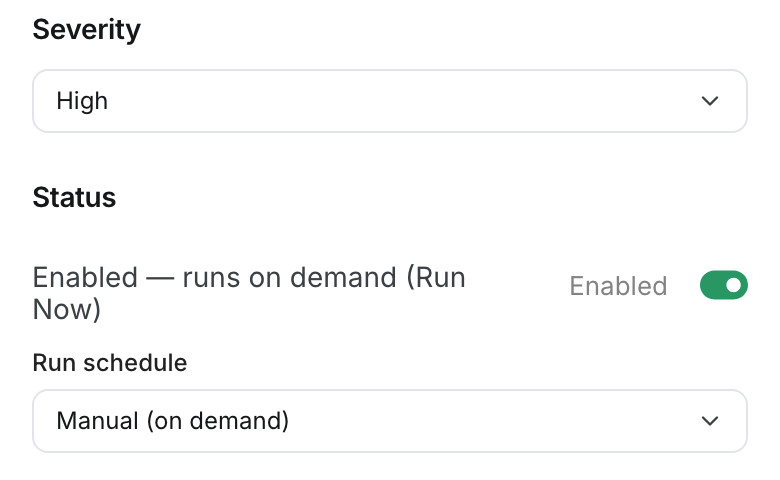Select the Run schedule label
Image resolution: width=780 pixels, height=480 pixels.
coord(109,363)
